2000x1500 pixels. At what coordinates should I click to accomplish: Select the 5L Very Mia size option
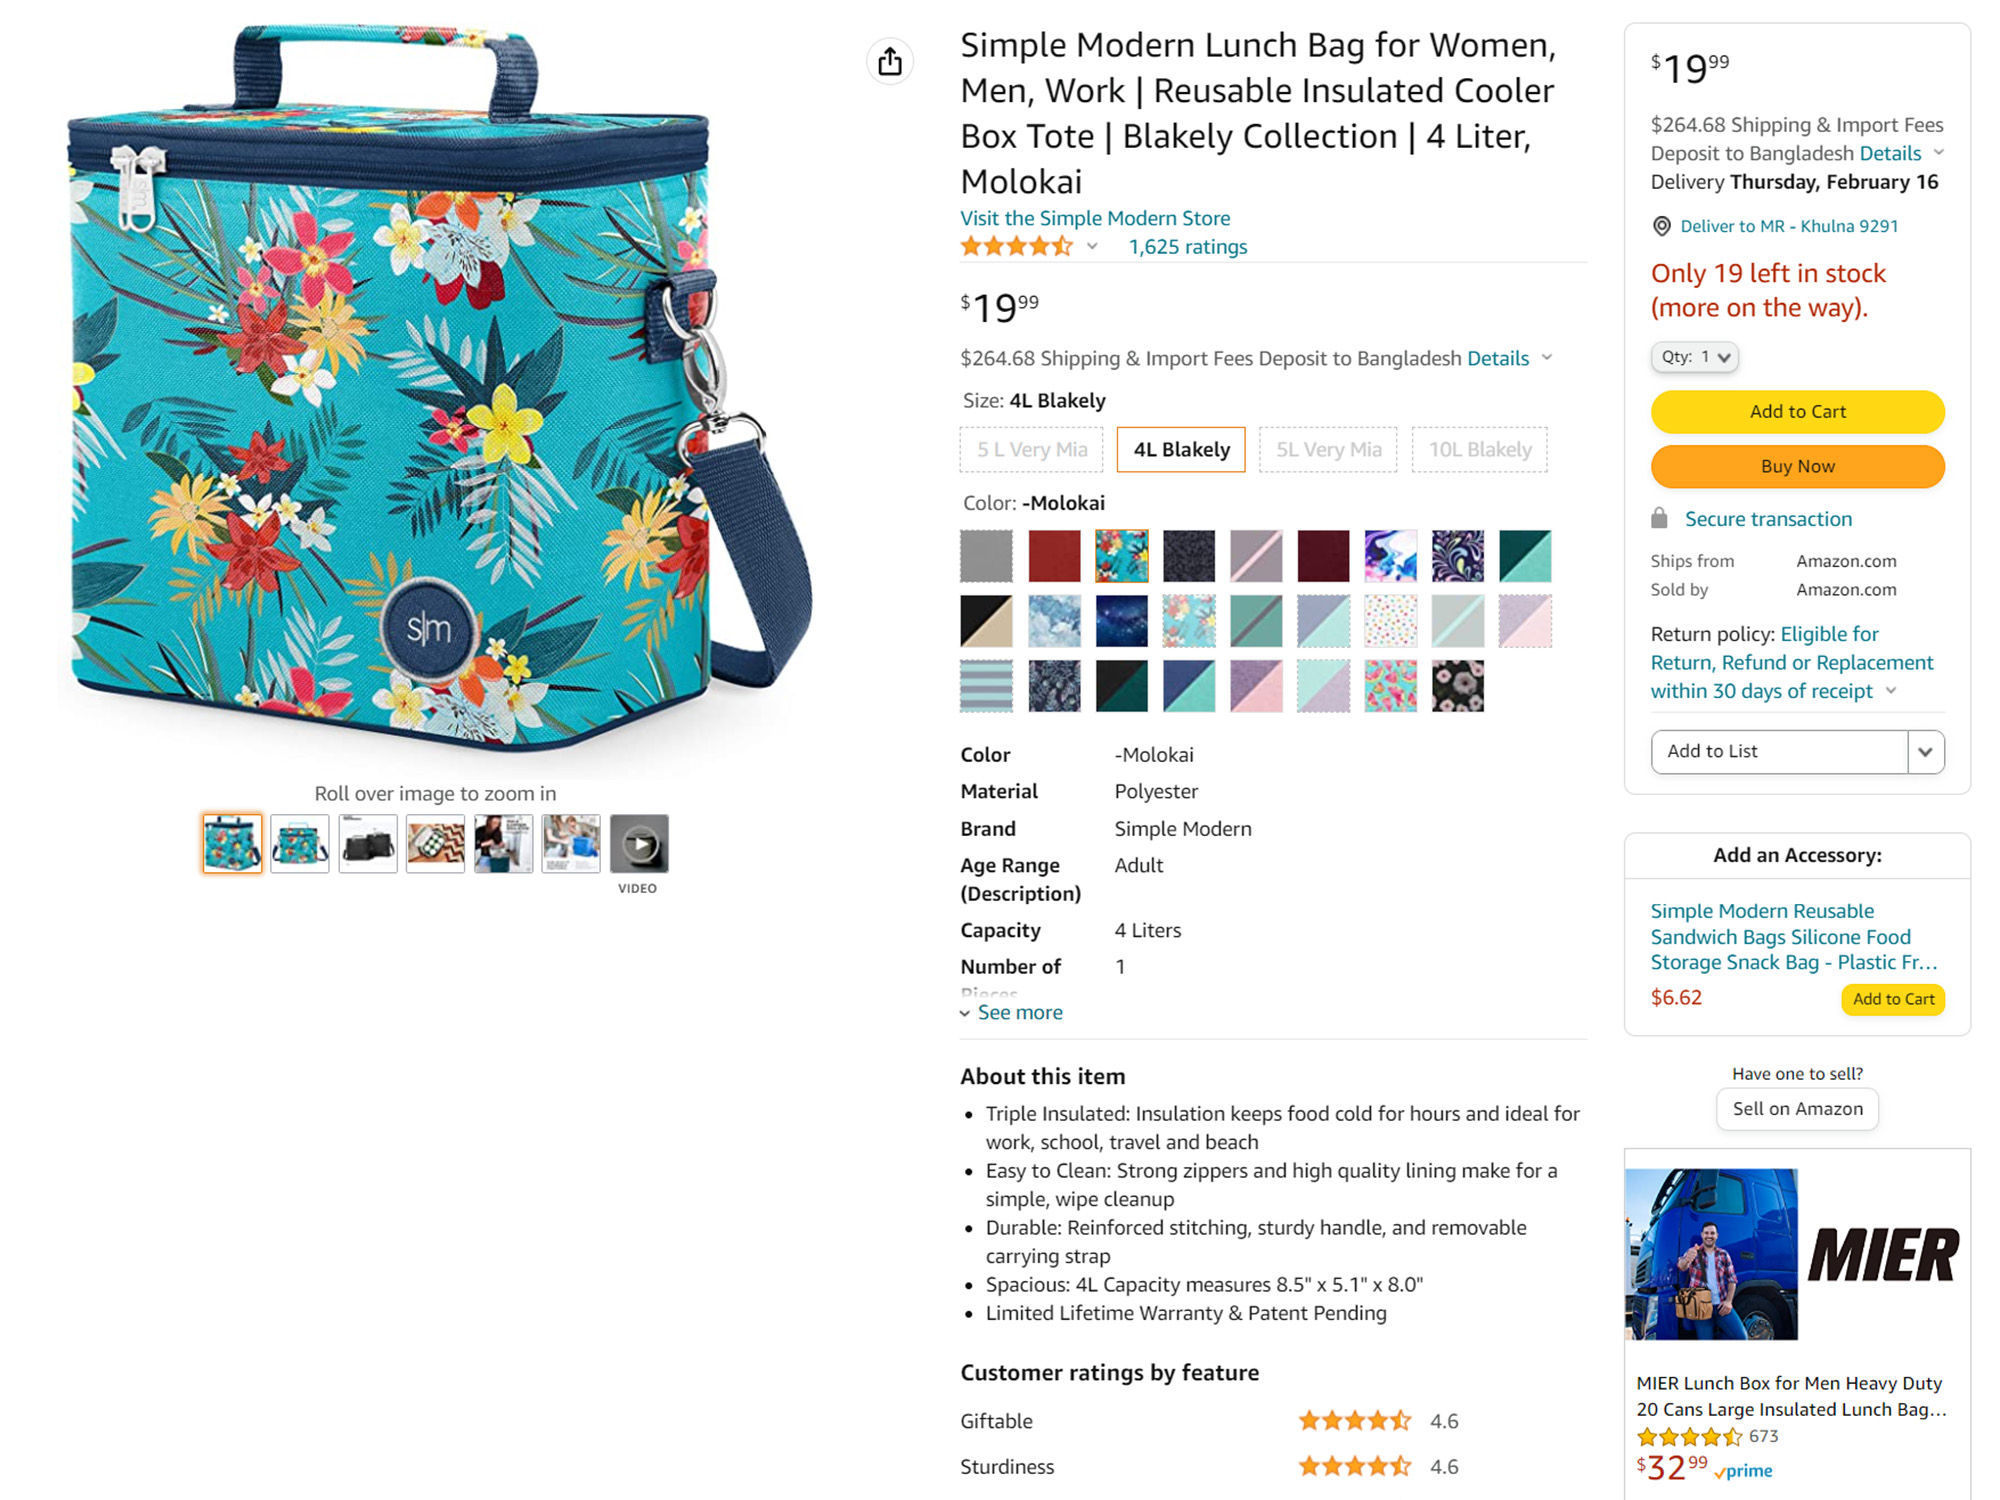(1328, 449)
